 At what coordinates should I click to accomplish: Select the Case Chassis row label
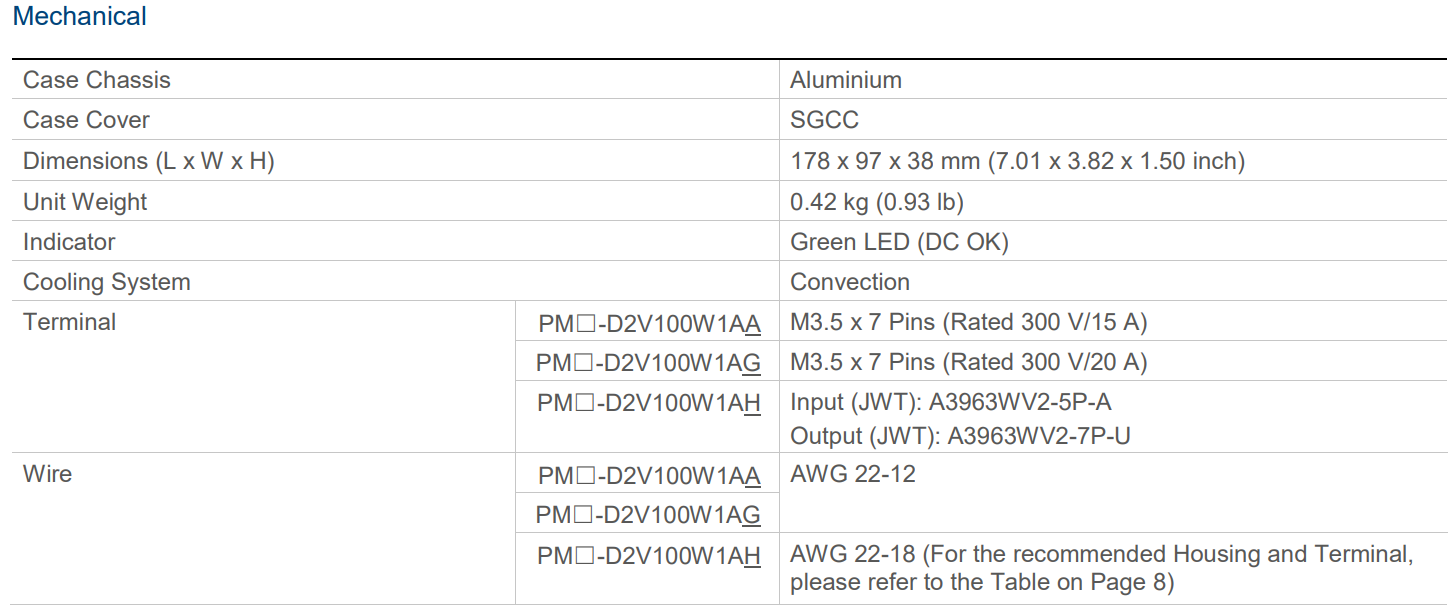pyautogui.click(x=97, y=80)
